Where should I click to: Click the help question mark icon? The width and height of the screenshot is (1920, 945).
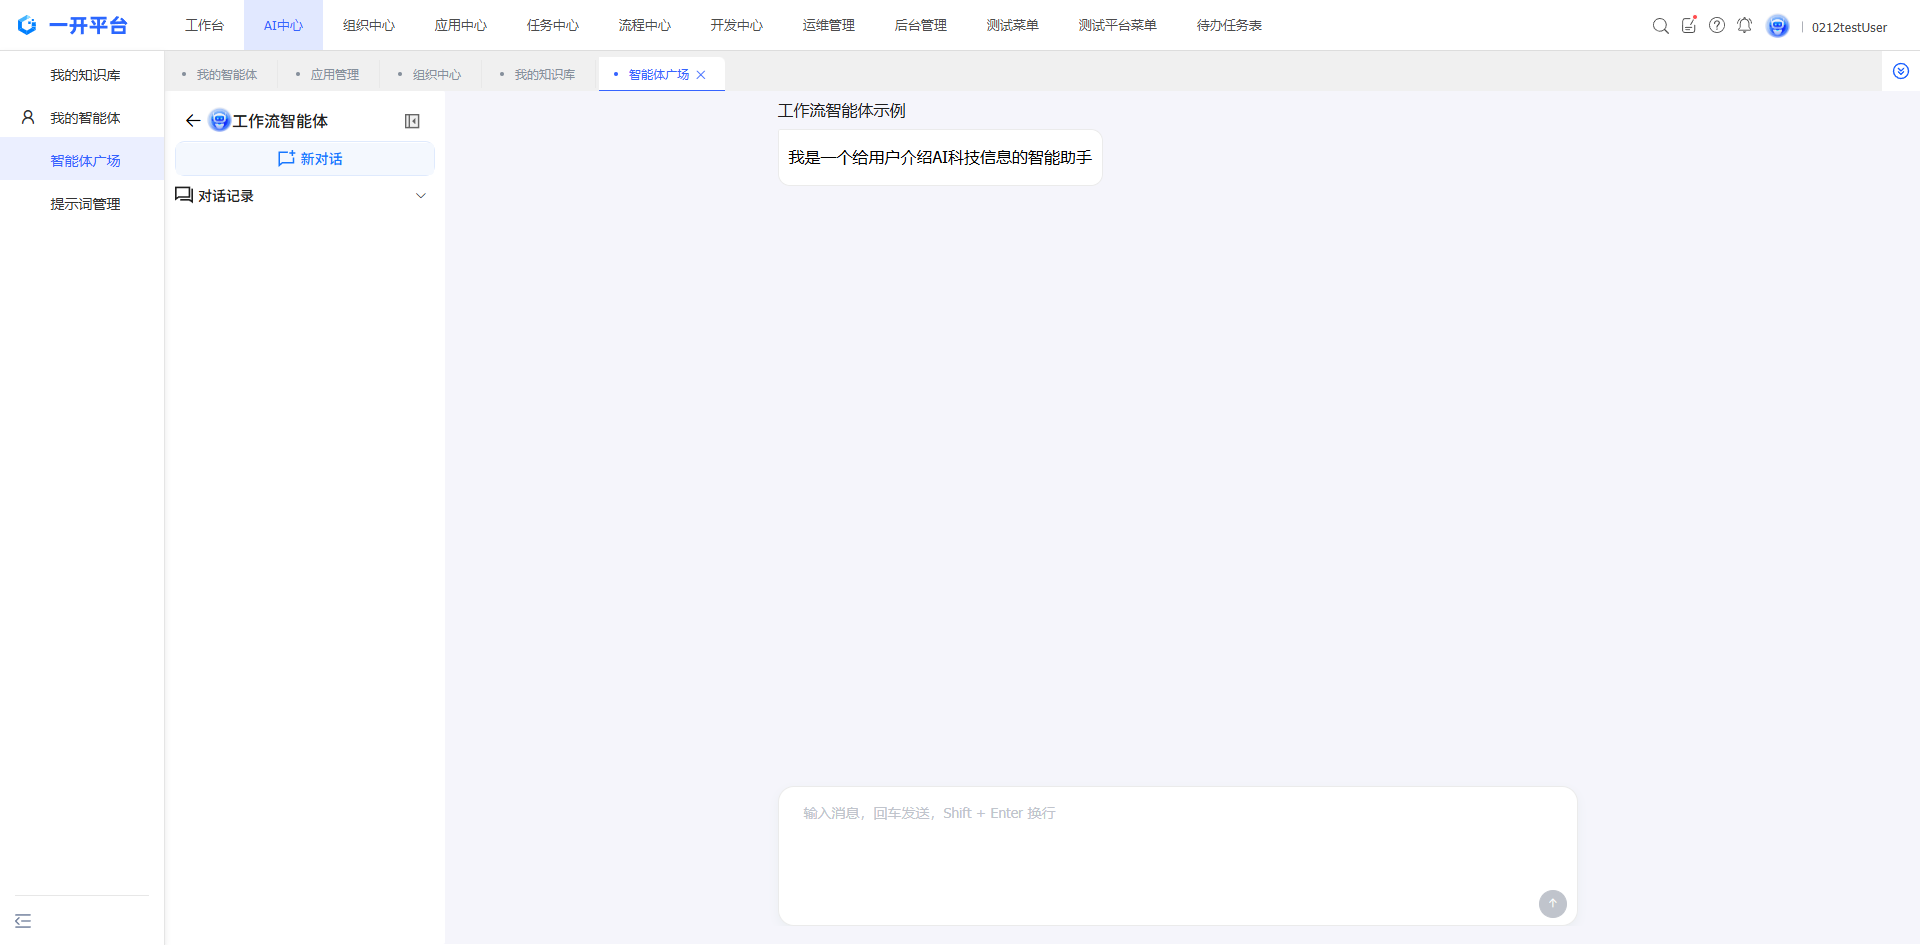pyautogui.click(x=1716, y=26)
